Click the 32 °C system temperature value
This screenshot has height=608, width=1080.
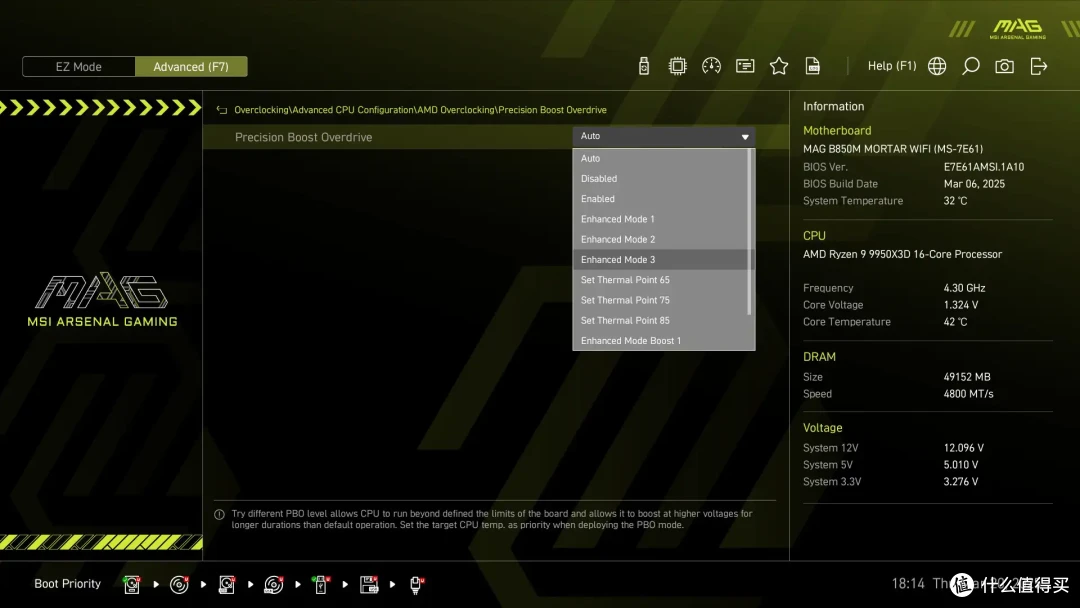(x=955, y=201)
